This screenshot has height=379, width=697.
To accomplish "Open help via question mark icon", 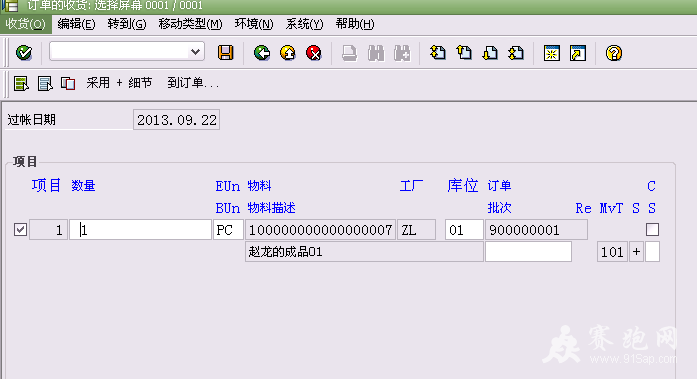I will (613, 53).
